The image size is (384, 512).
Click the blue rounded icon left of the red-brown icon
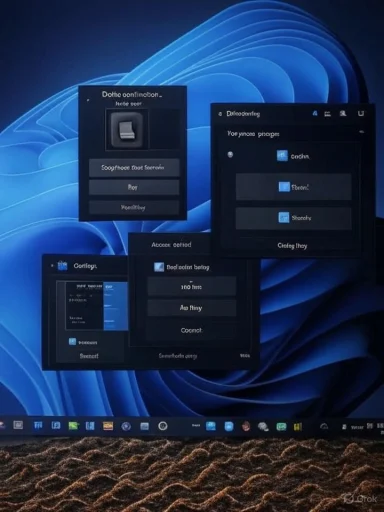(229, 426)
